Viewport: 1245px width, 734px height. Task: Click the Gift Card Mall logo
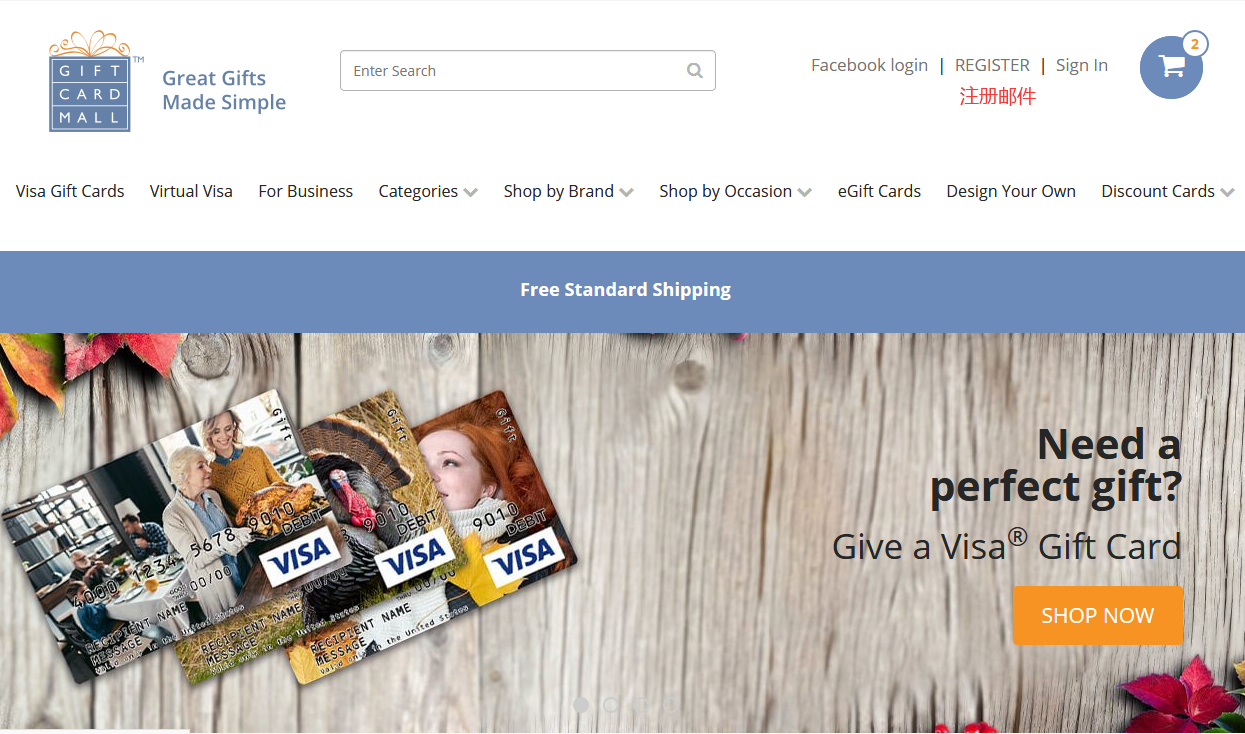pyautogui.click(x=90, y=81)
